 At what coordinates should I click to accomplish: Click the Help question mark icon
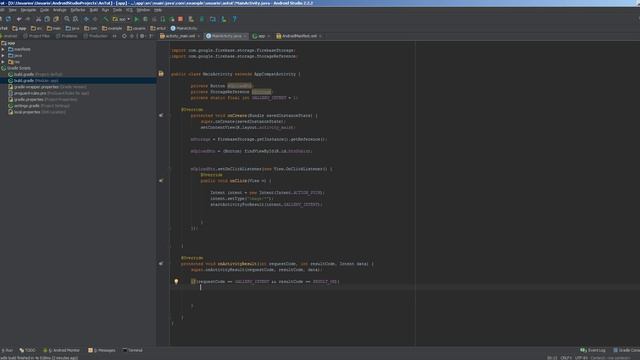pyautogui.click(x=235, y=19)
